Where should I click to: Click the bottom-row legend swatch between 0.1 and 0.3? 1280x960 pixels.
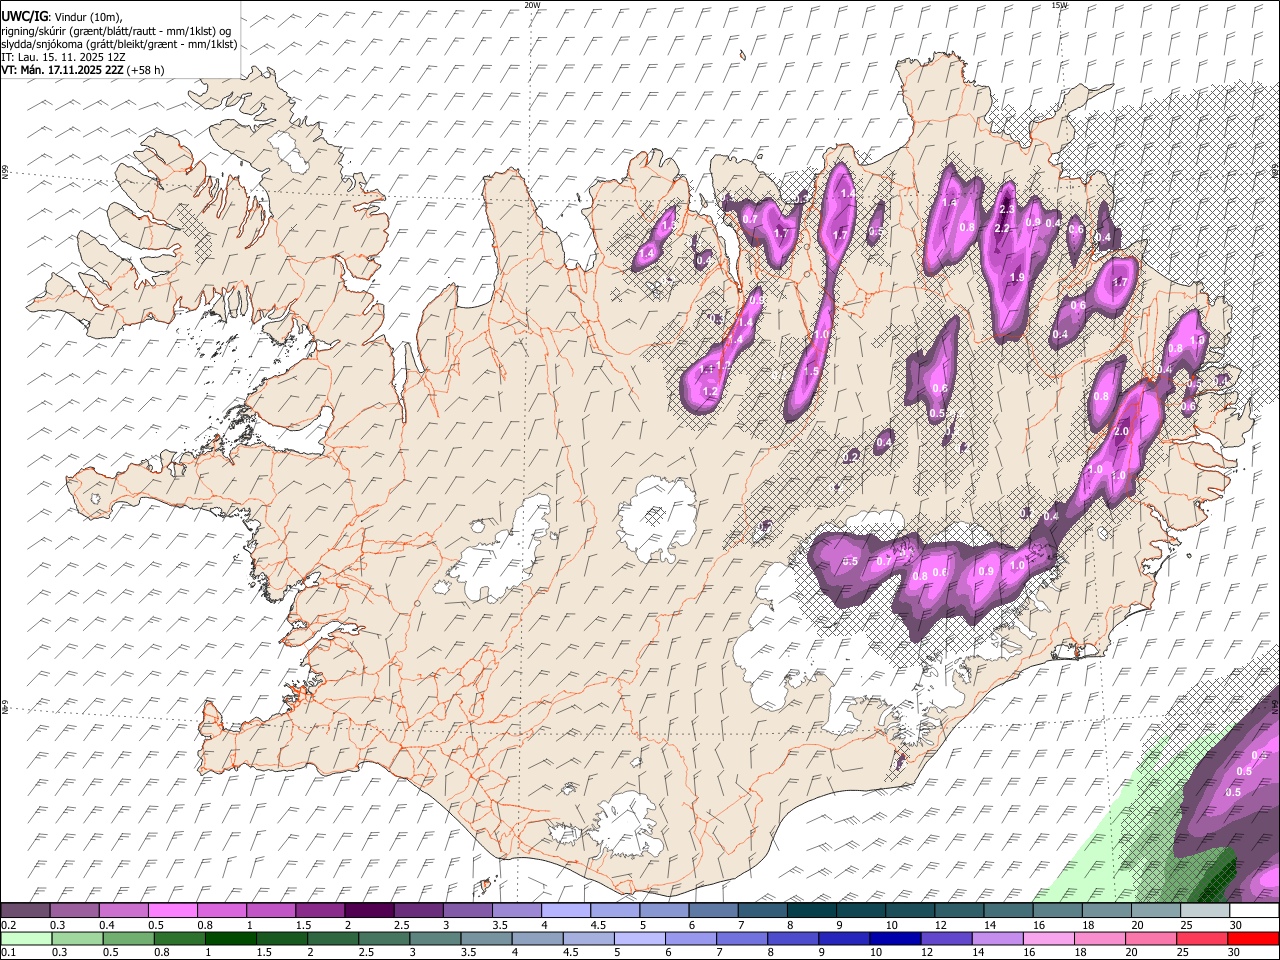coord(26,939)
